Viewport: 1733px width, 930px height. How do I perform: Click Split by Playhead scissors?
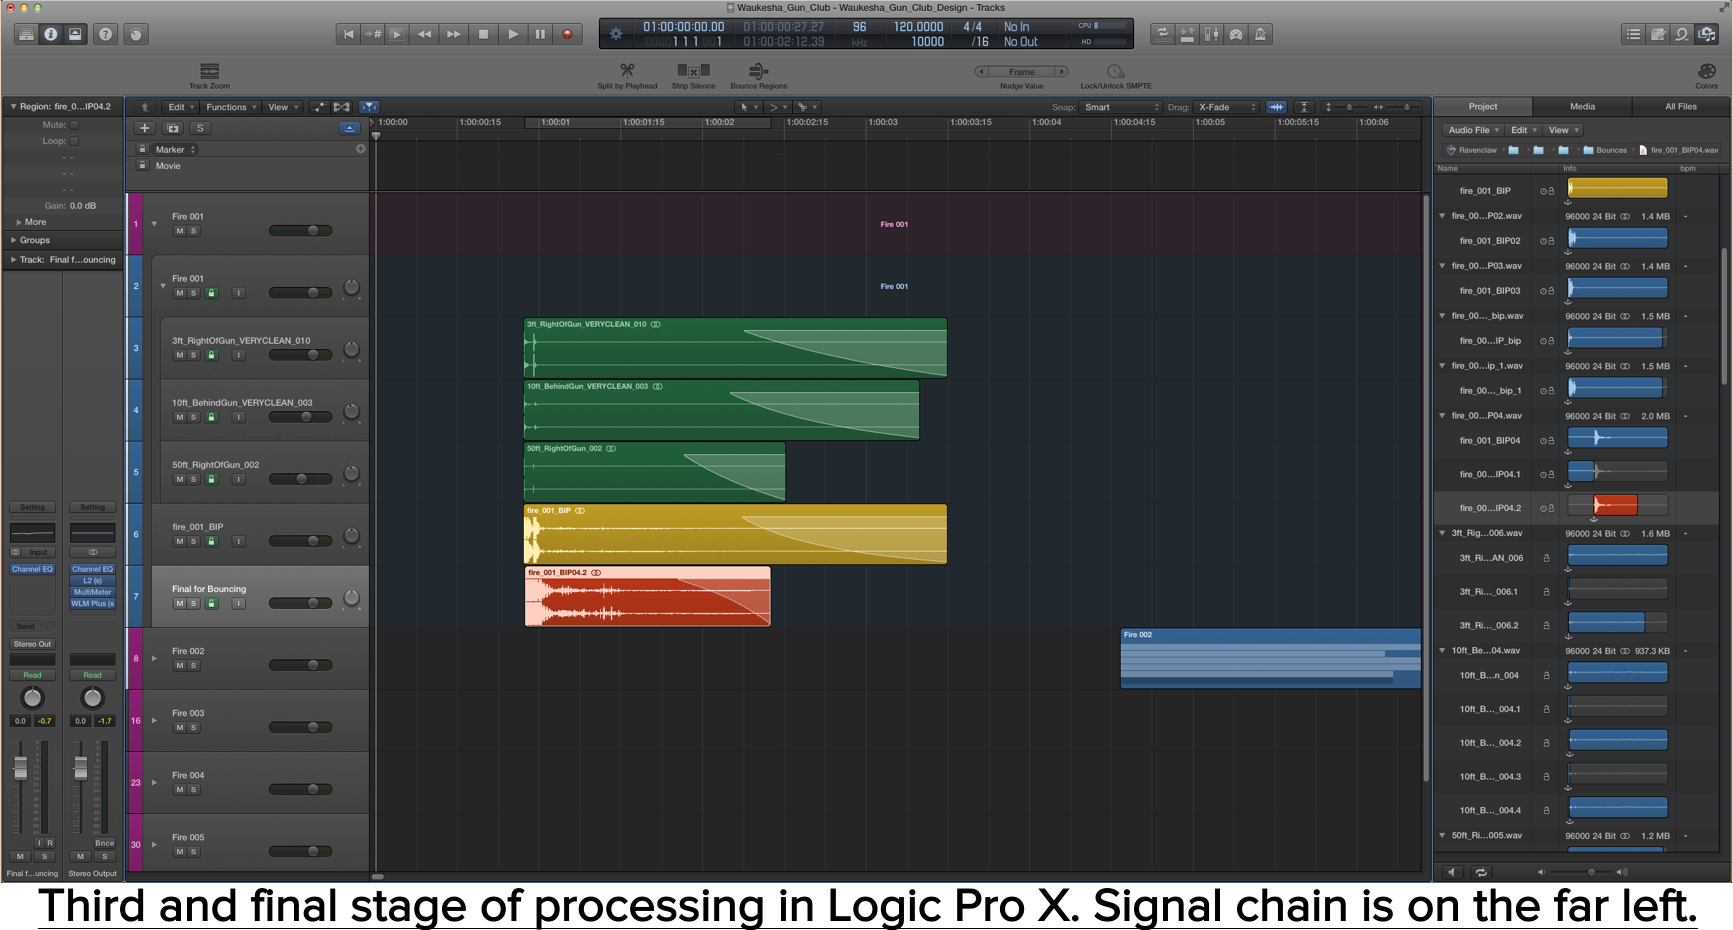[x=627, y=70]
